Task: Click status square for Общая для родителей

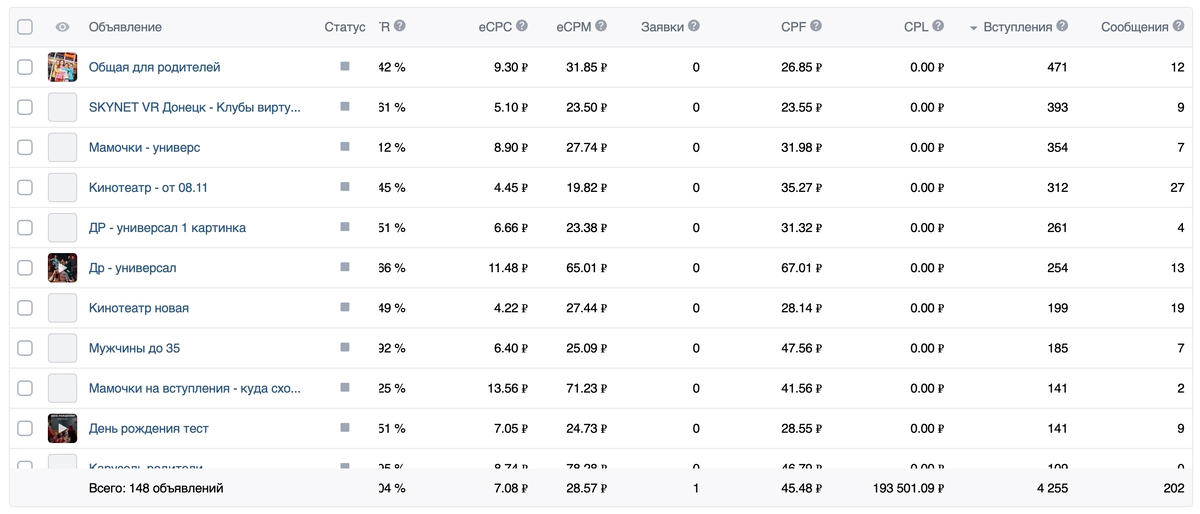Action: [x=345, y=66]
